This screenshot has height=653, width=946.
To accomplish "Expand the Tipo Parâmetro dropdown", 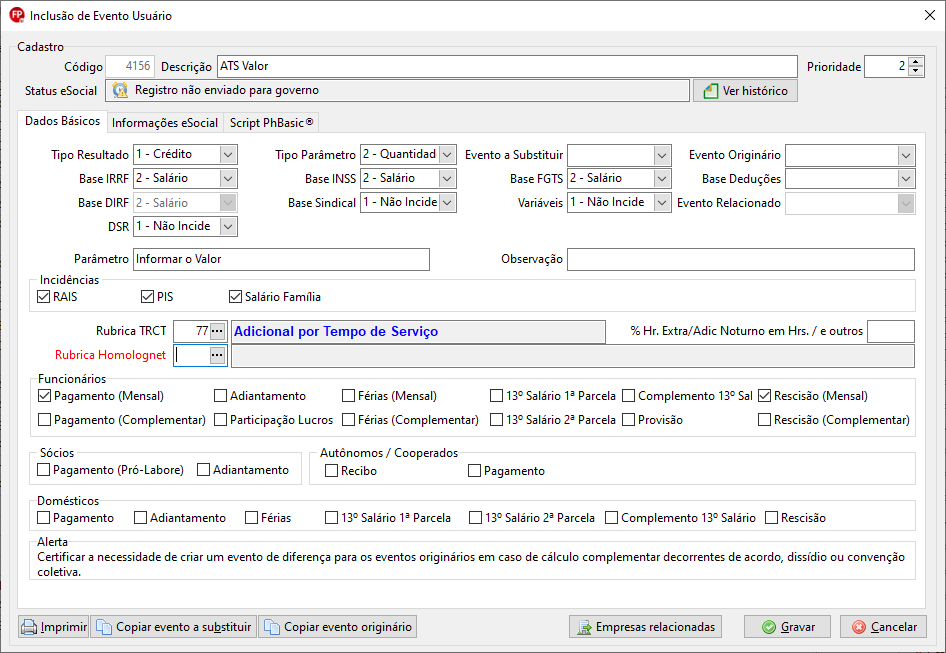I will (447, 154).
